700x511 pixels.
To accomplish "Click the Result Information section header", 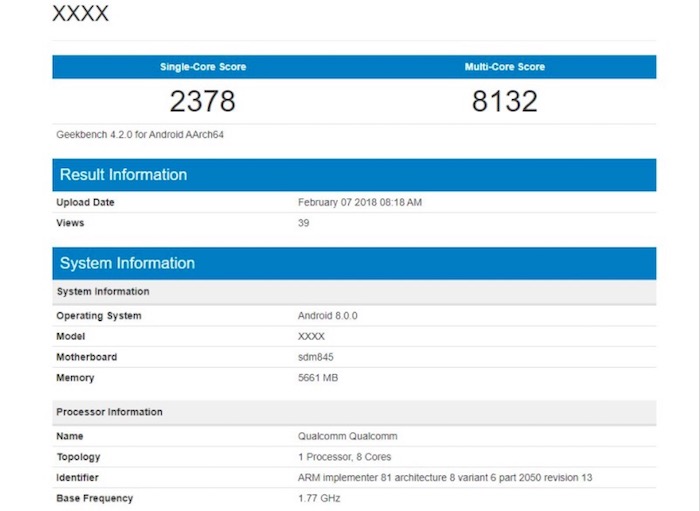I will (354, 175).
